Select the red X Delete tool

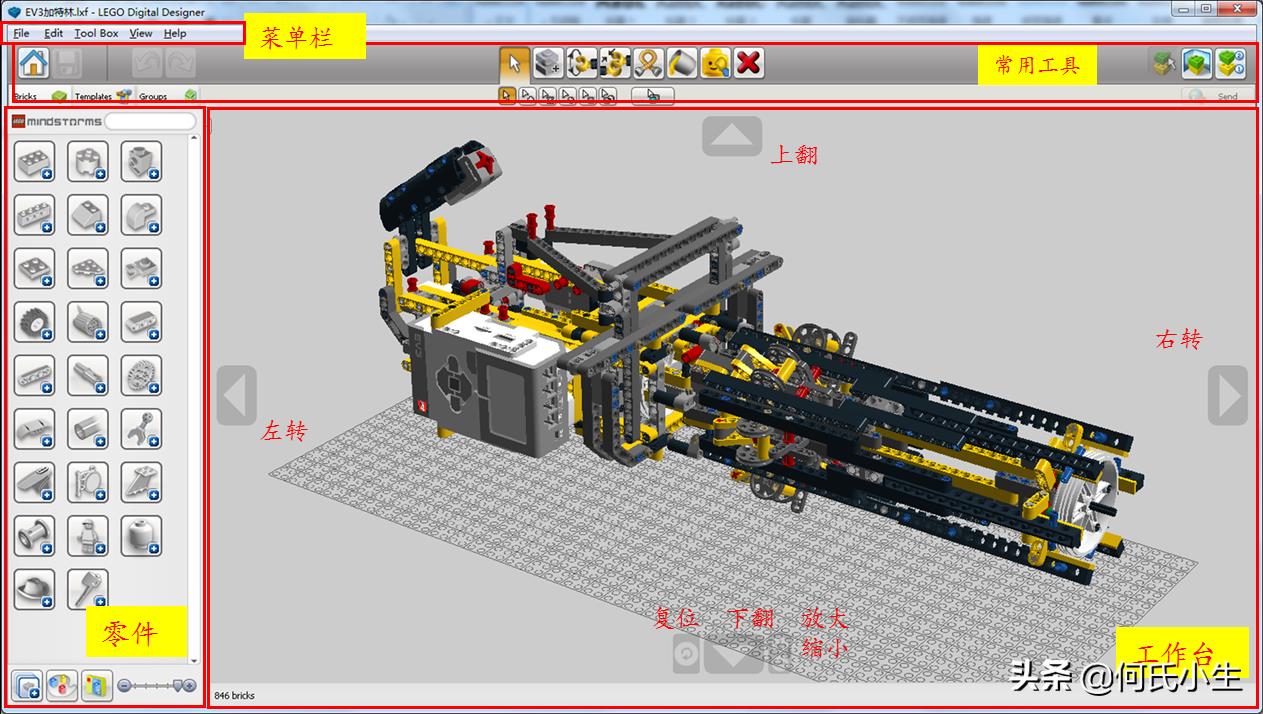click(748, 63)
